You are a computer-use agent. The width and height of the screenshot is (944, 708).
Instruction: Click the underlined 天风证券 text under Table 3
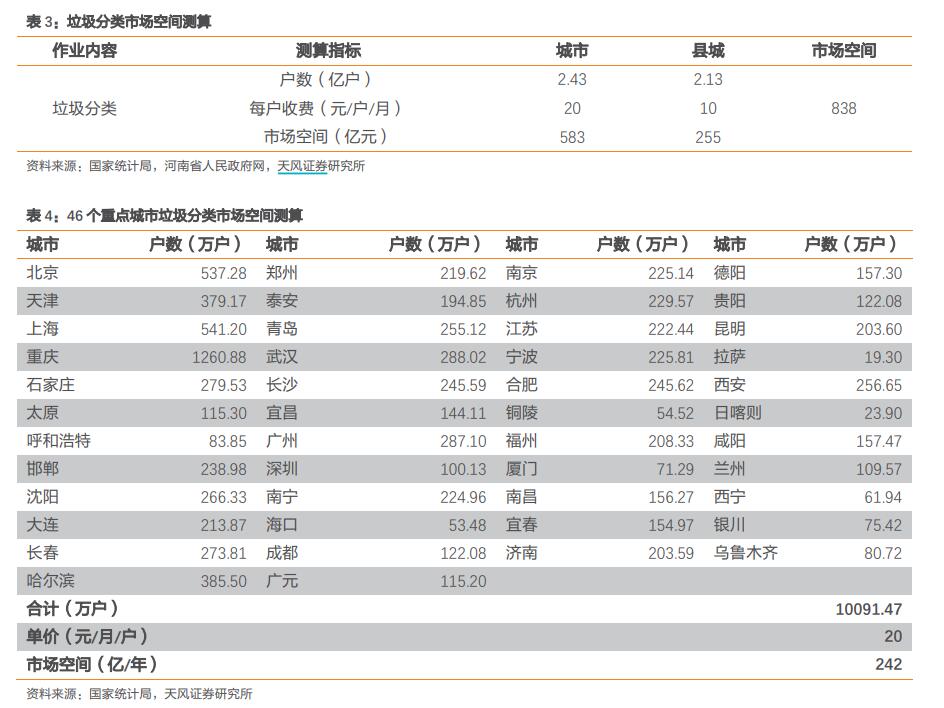tap(302, 166)
